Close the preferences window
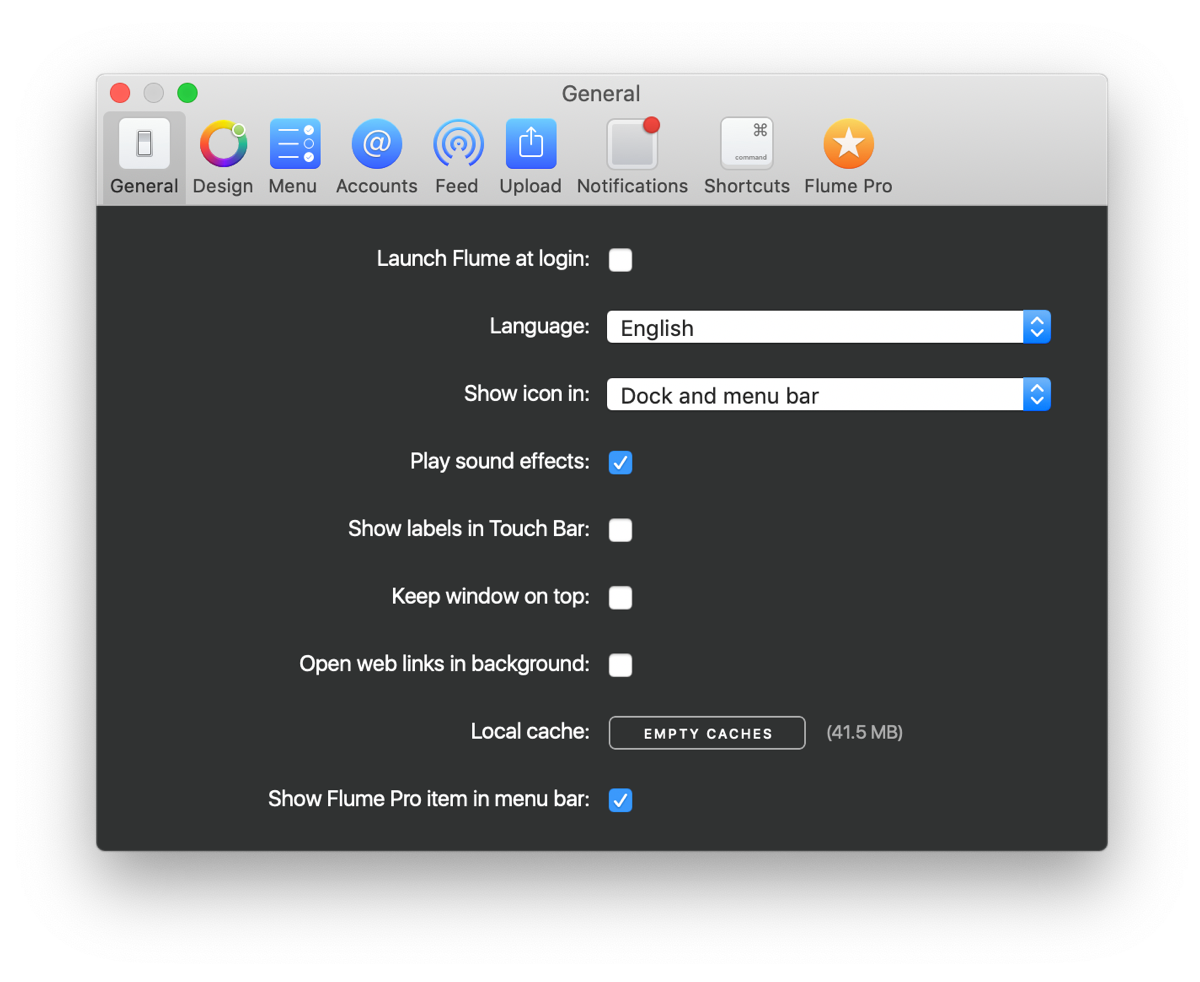 [120, 93]
